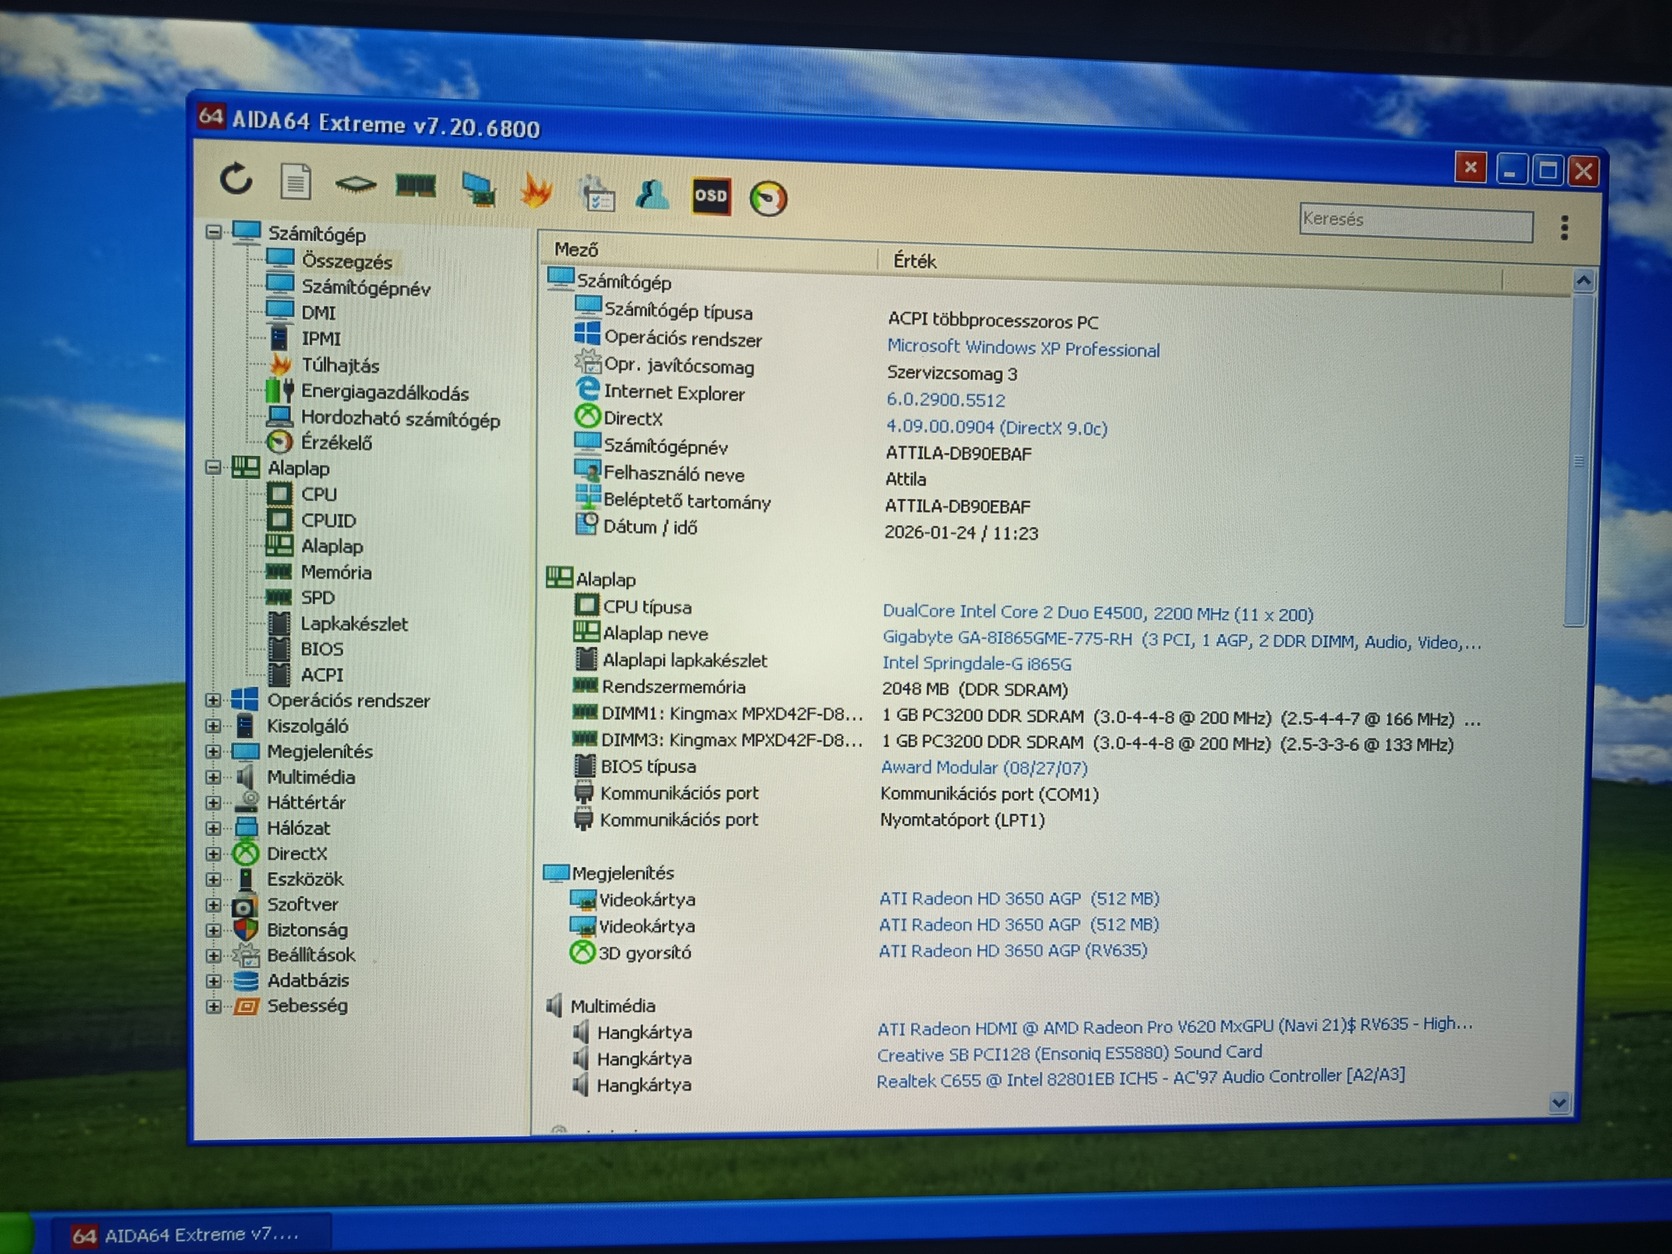1672x1254 pixels.
Task: Select Összegzés in the tree
Action: 346,261
